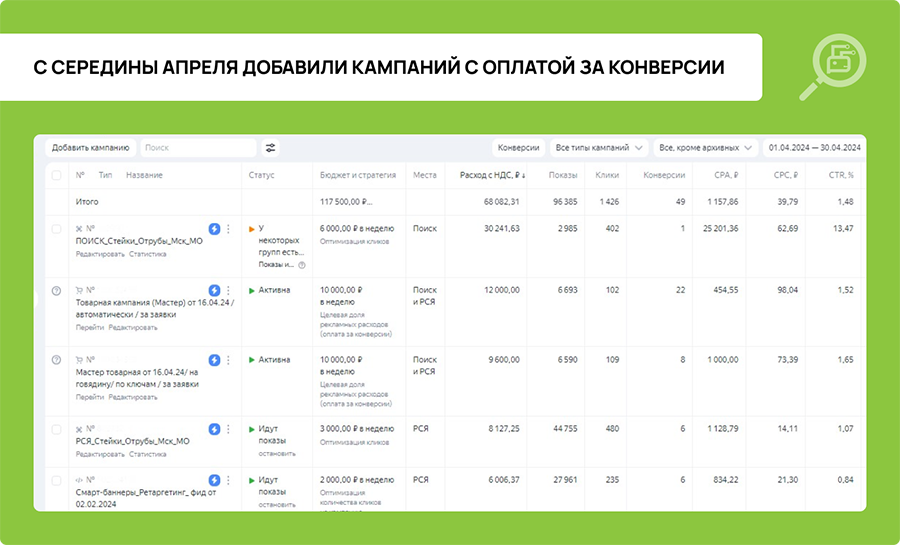This screenshot has height=545, width=900.
Task: Check the box for Смарт-баннеры_Ретаргетинг campaign
Action: [x=56, y=480]
